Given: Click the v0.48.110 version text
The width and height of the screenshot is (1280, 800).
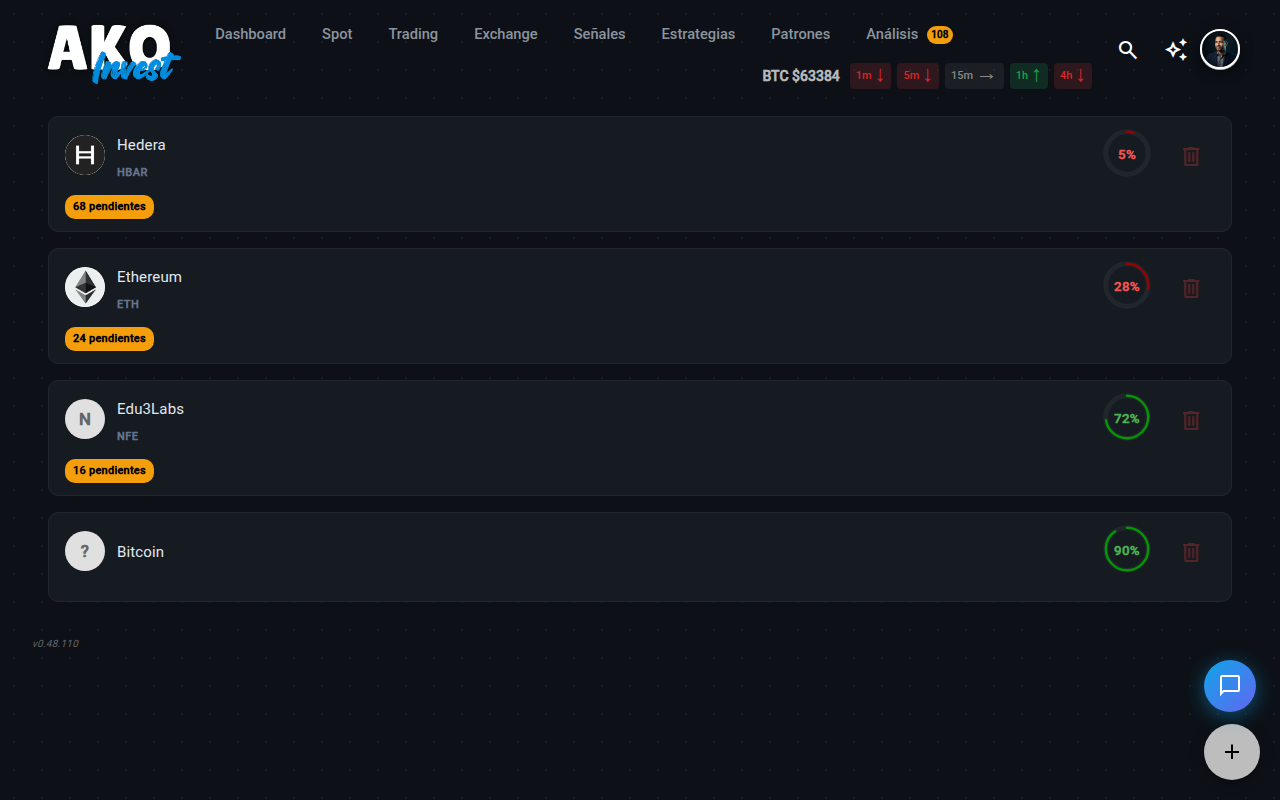Looking at the screenshot, I should coord(55,644).
